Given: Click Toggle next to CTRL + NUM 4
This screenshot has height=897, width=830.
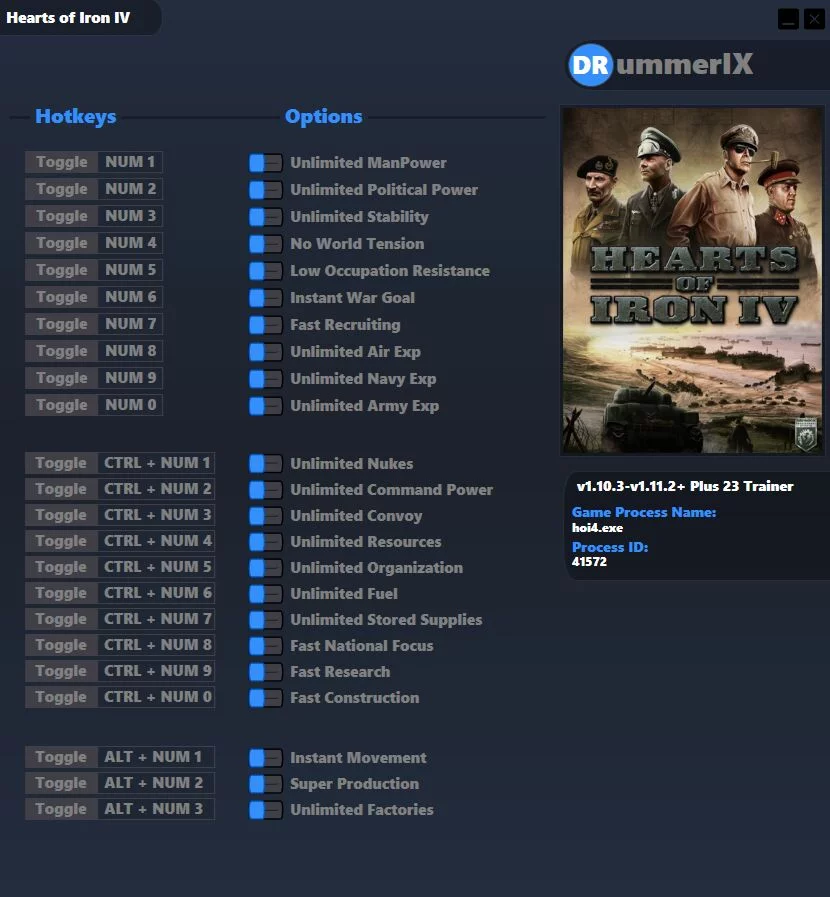Looking at the screenshot, I should click(x=62, y=541).
